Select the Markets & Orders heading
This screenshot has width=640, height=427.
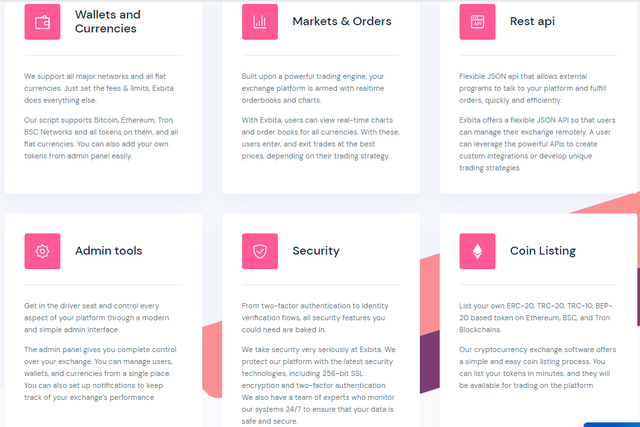(x=342, y=21)
